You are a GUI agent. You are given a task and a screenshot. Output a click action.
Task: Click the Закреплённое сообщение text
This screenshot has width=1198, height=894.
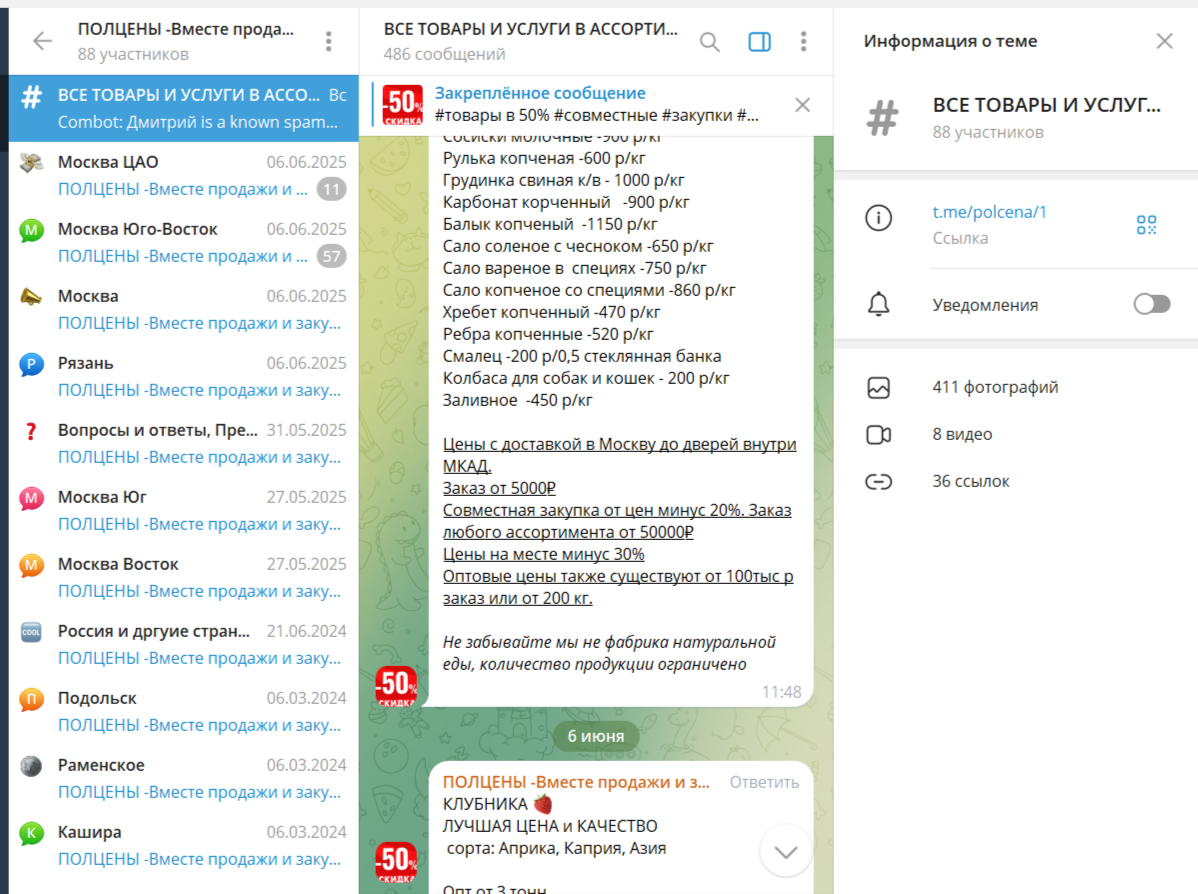pos(540,93)
